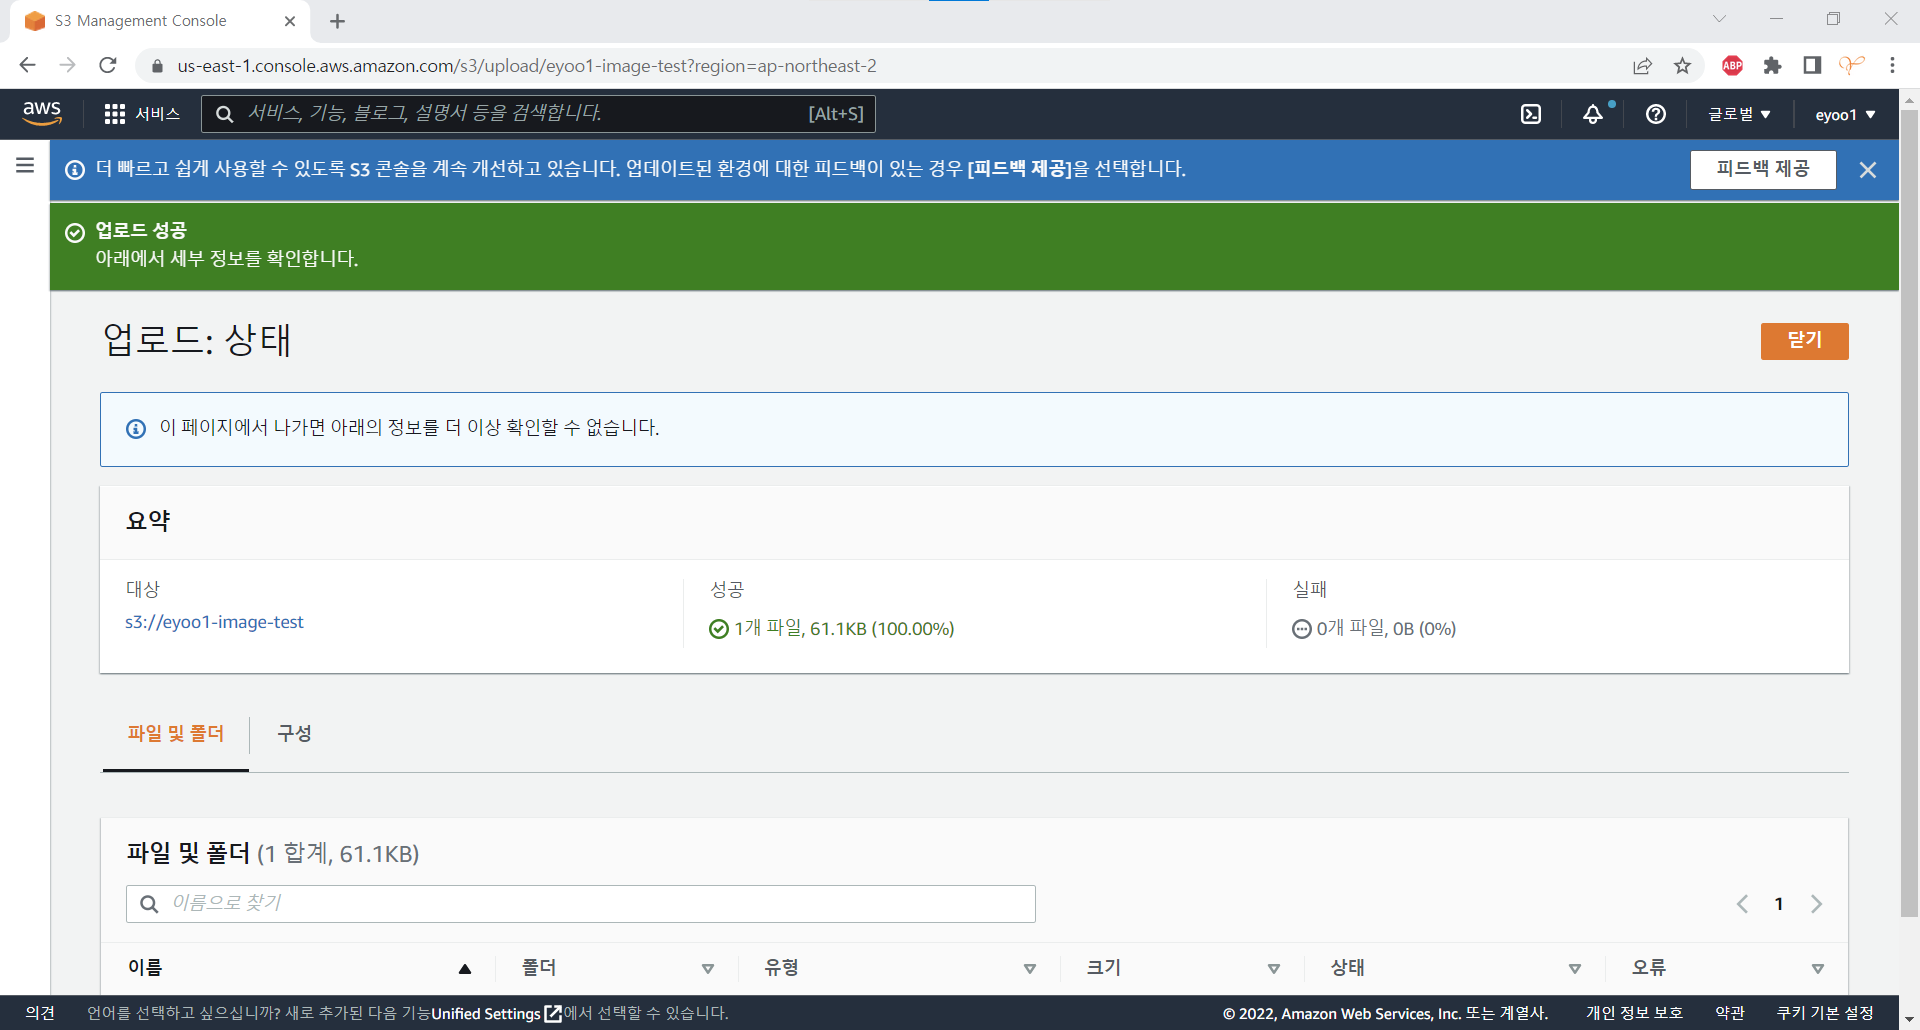
Task: Open the AdBlock Plus extension icon
Action: 1733,65
